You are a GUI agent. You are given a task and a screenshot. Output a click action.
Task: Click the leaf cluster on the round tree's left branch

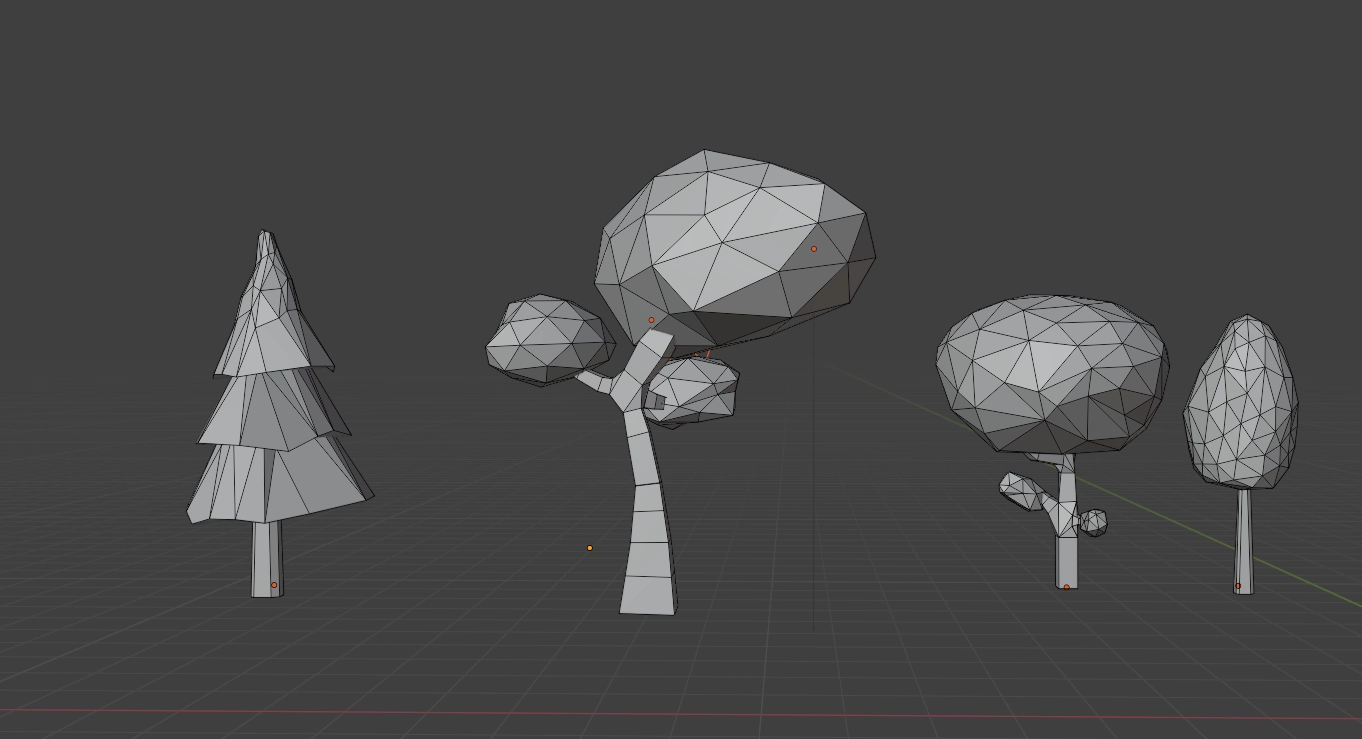[1020, 490]
